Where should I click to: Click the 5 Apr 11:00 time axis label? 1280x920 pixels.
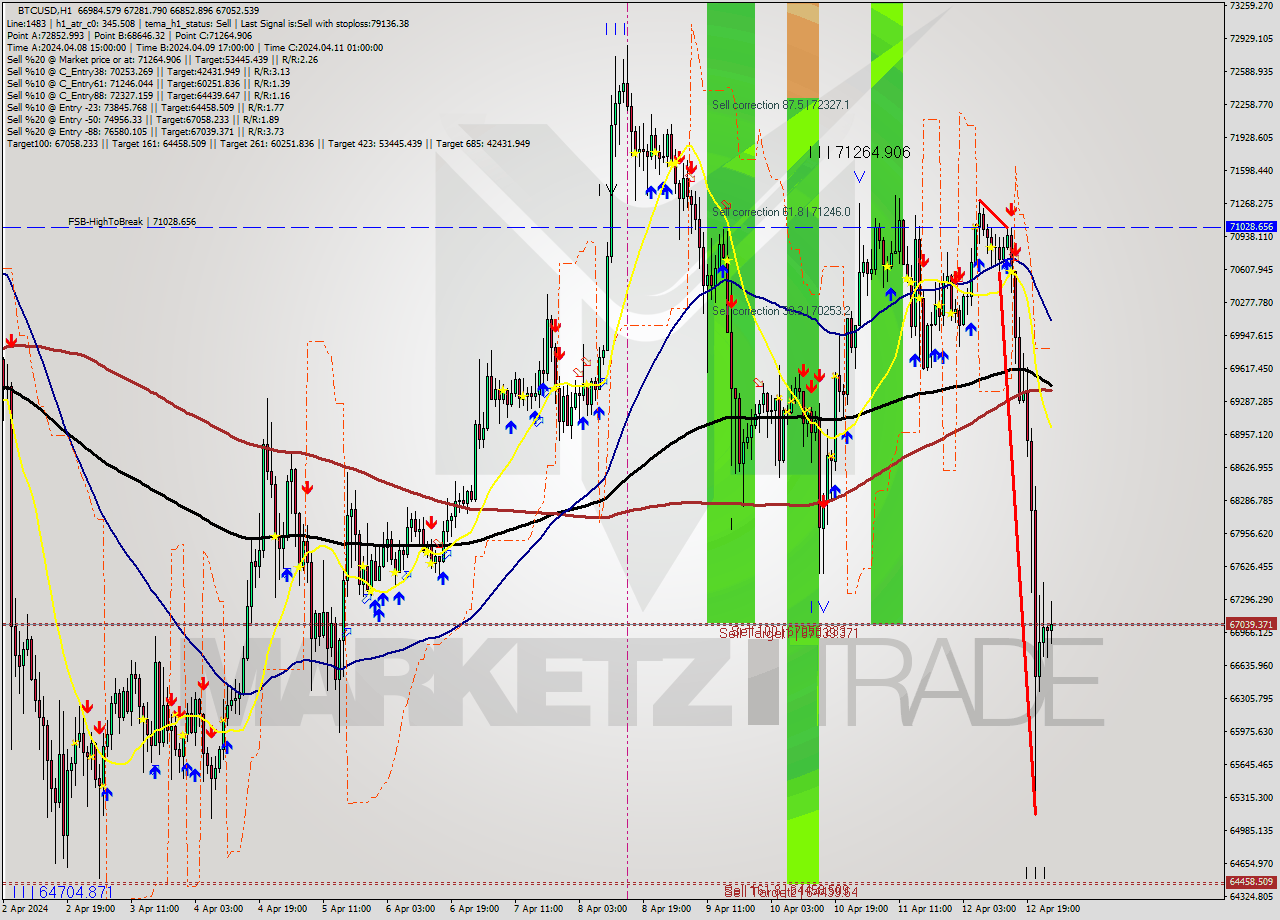[347, 909]
